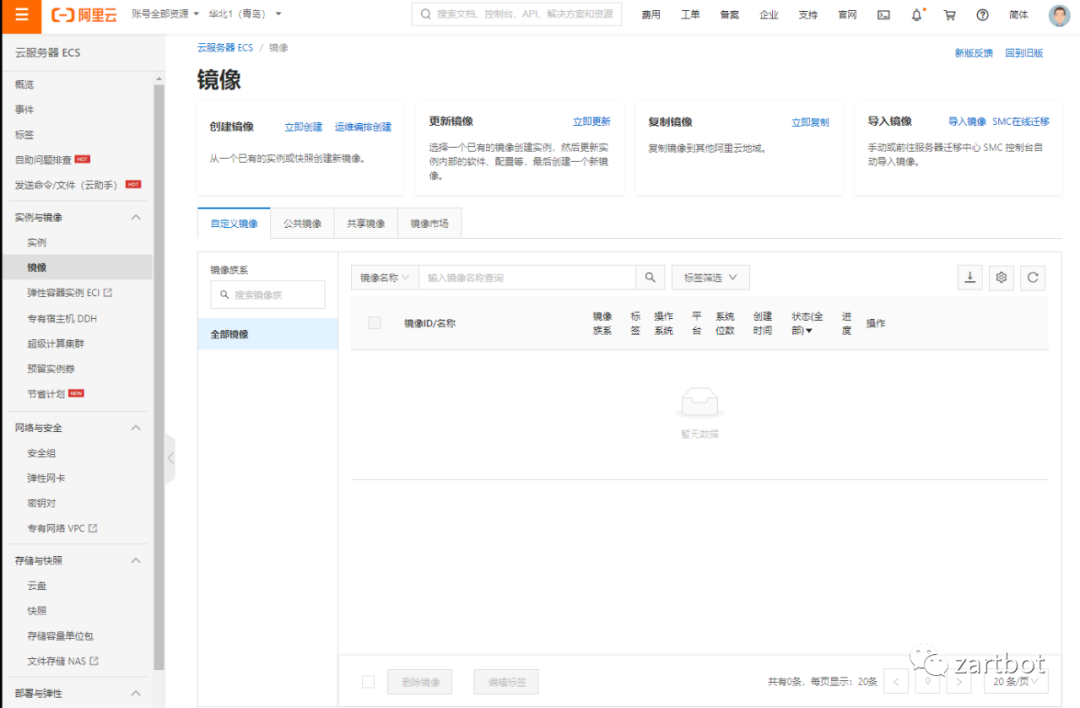Screen dimensions: 1080x708
Task: Open the hamburger main menu
Action: tap(21, 14)
